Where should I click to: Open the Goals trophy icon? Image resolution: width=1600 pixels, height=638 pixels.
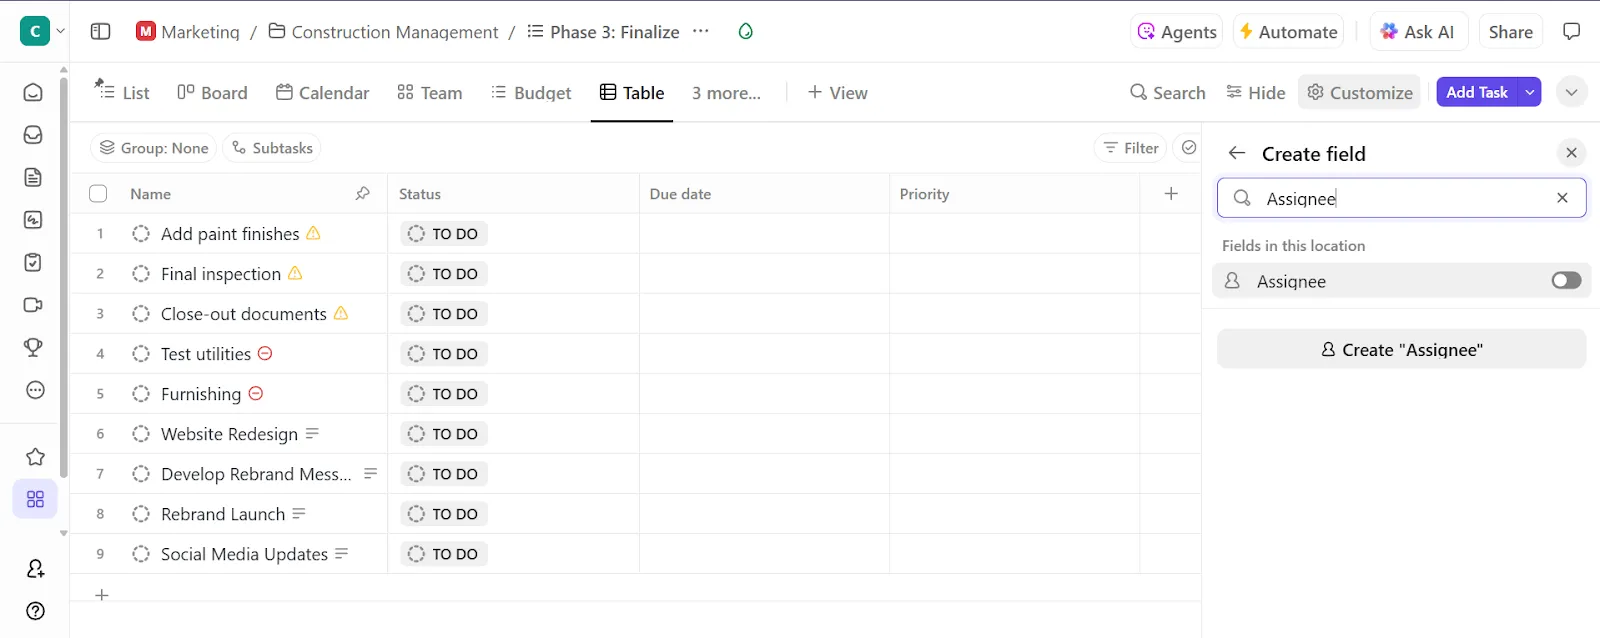click(x=33, y=347)
